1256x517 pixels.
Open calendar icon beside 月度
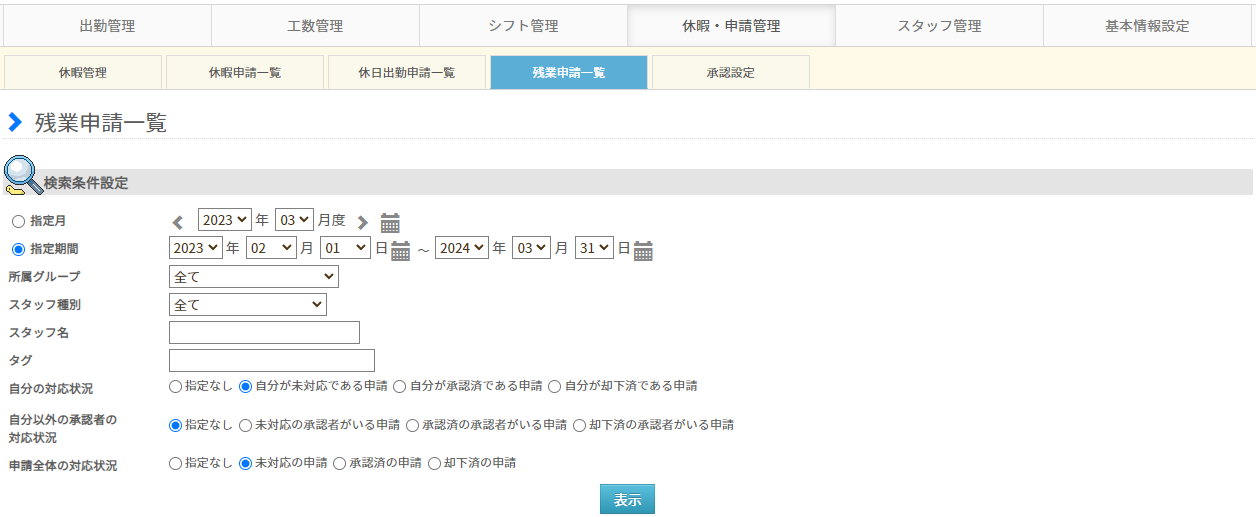pos(390,222)
